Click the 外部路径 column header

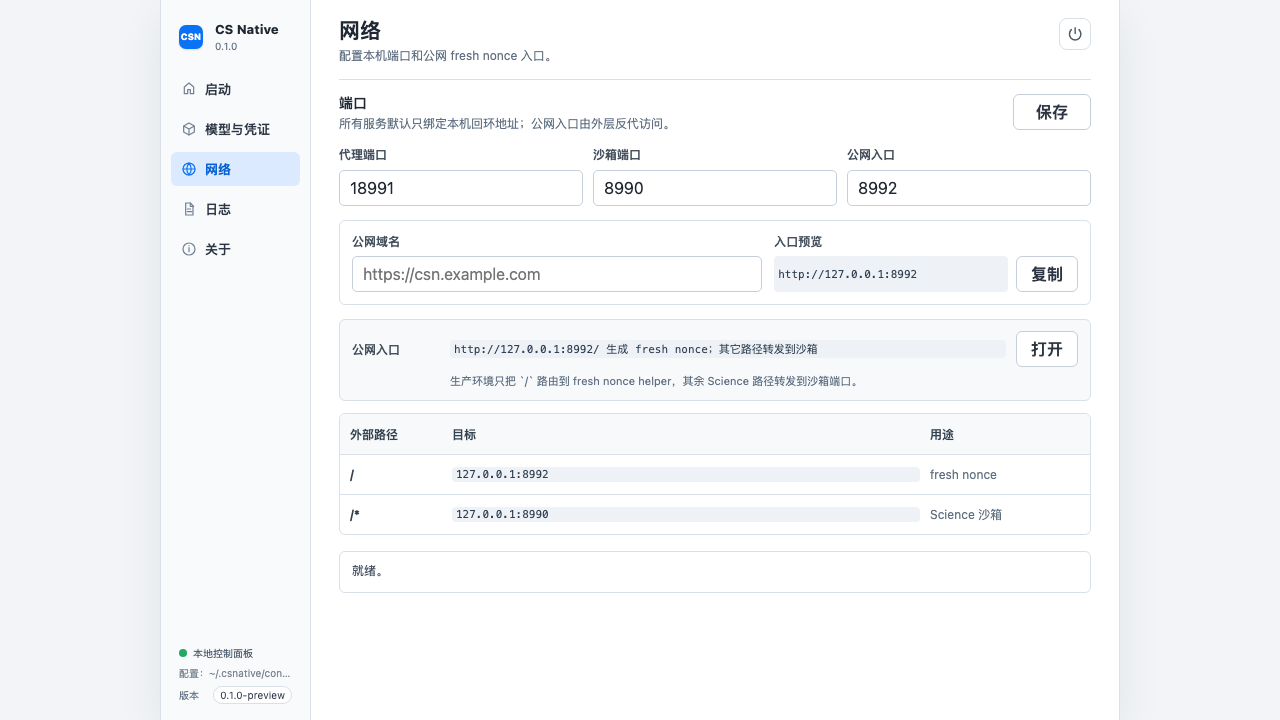[374, 435]
